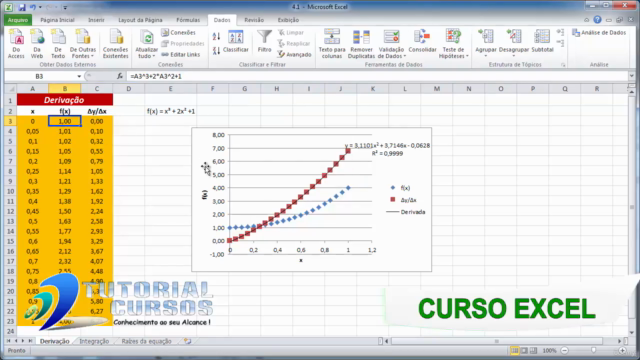The width and height of the screenshot is (640, 360).
Task: Click Derivada legend entry in chart
Action: coord(406,212)
